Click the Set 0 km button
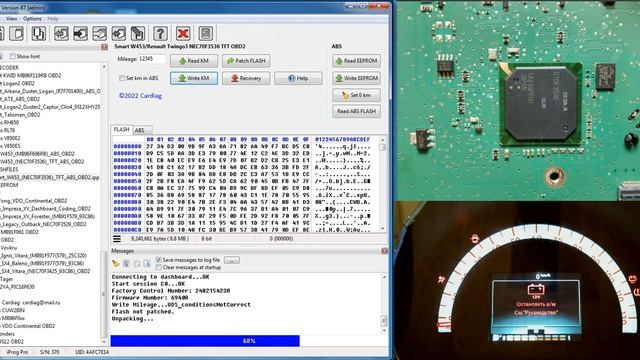640x360 pixels. tap(356, 95)
